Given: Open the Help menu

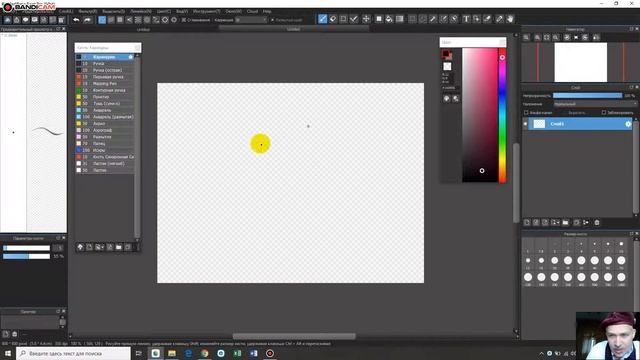Looking at the screenshot, I should point(267,11).
